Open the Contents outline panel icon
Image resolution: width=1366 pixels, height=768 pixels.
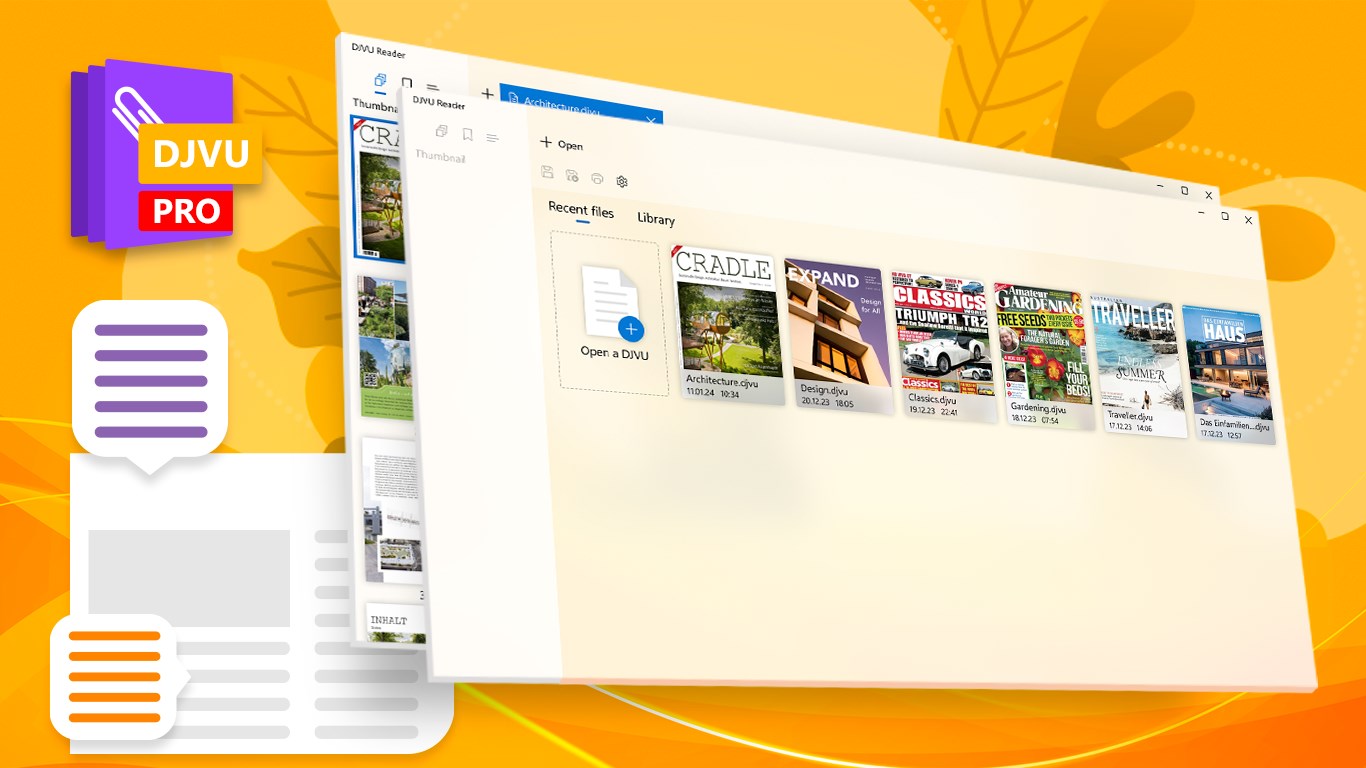[x=491, y=138]
